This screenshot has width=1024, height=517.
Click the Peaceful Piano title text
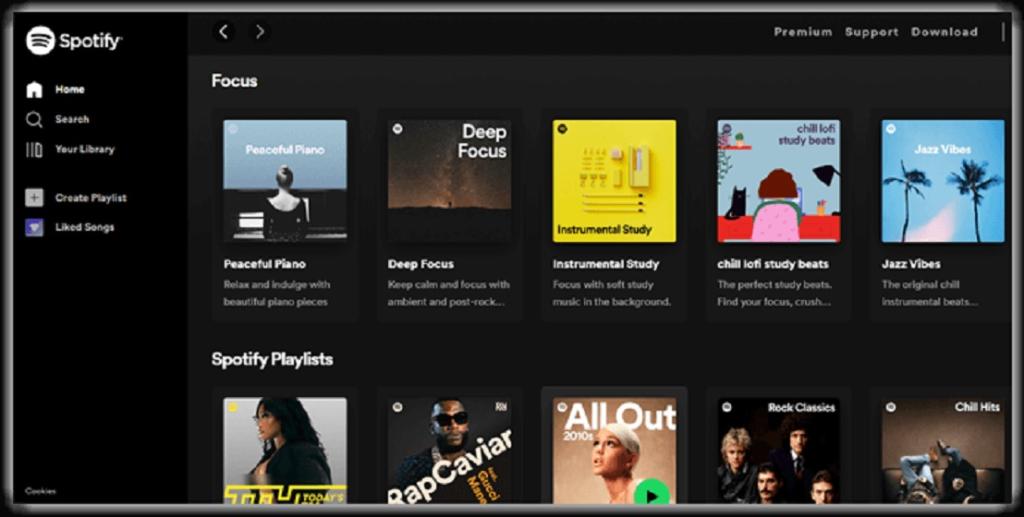coord(264,264)
